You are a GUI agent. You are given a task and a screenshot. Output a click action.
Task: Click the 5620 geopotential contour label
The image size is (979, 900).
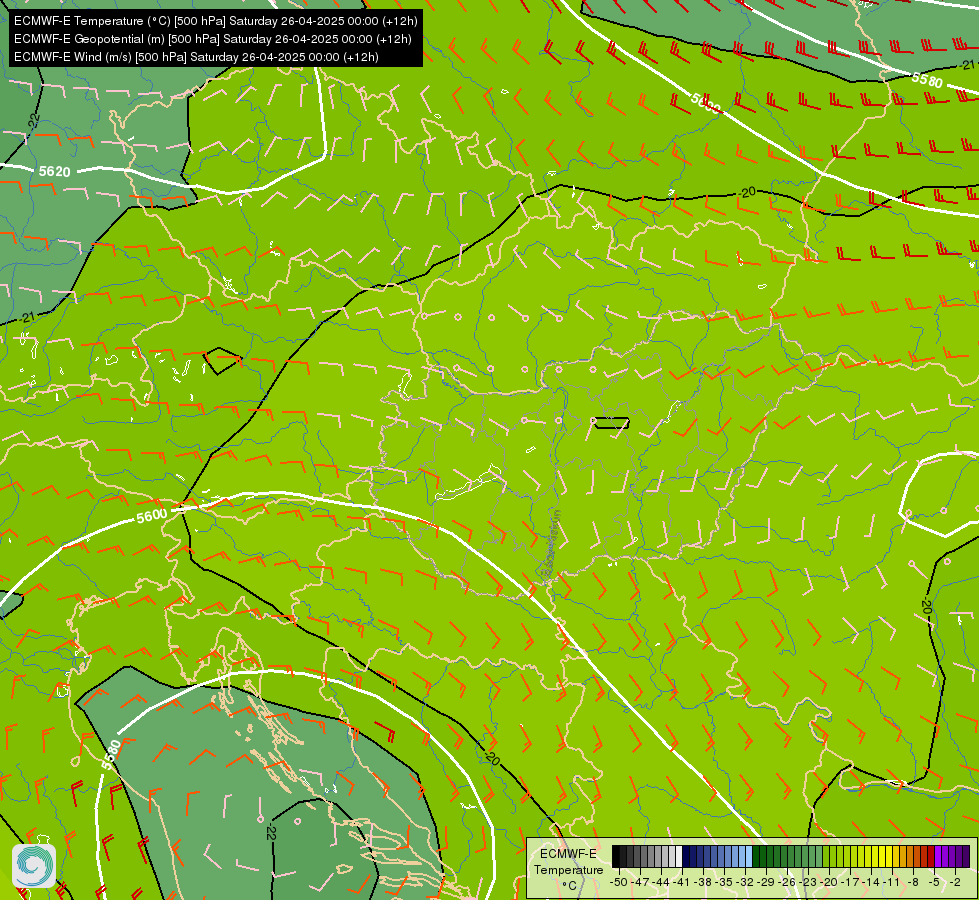click(x=54, y=171)
